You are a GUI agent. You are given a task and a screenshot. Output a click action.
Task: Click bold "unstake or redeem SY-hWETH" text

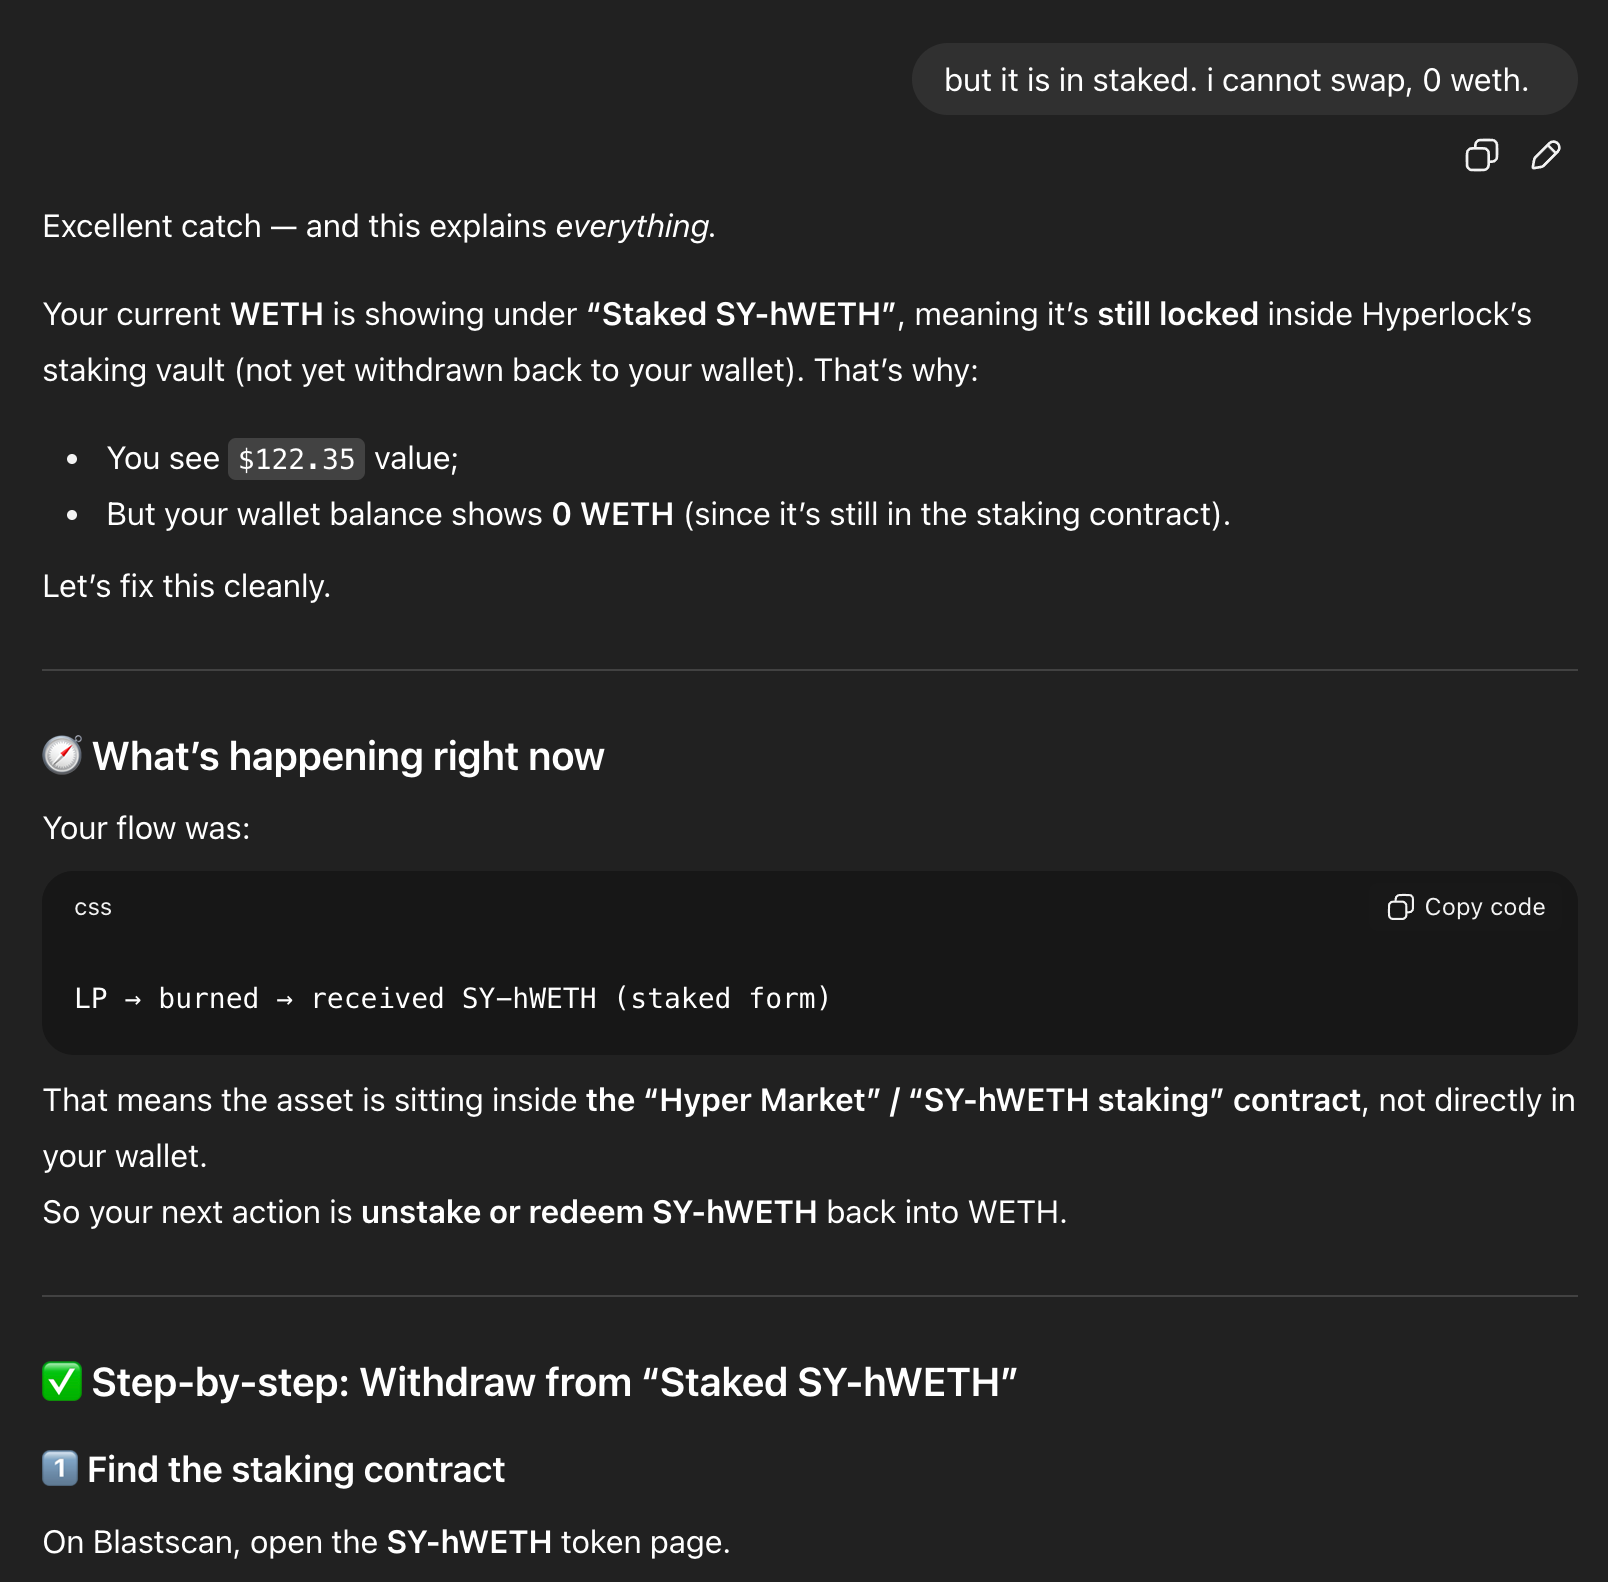point(588,1212)
